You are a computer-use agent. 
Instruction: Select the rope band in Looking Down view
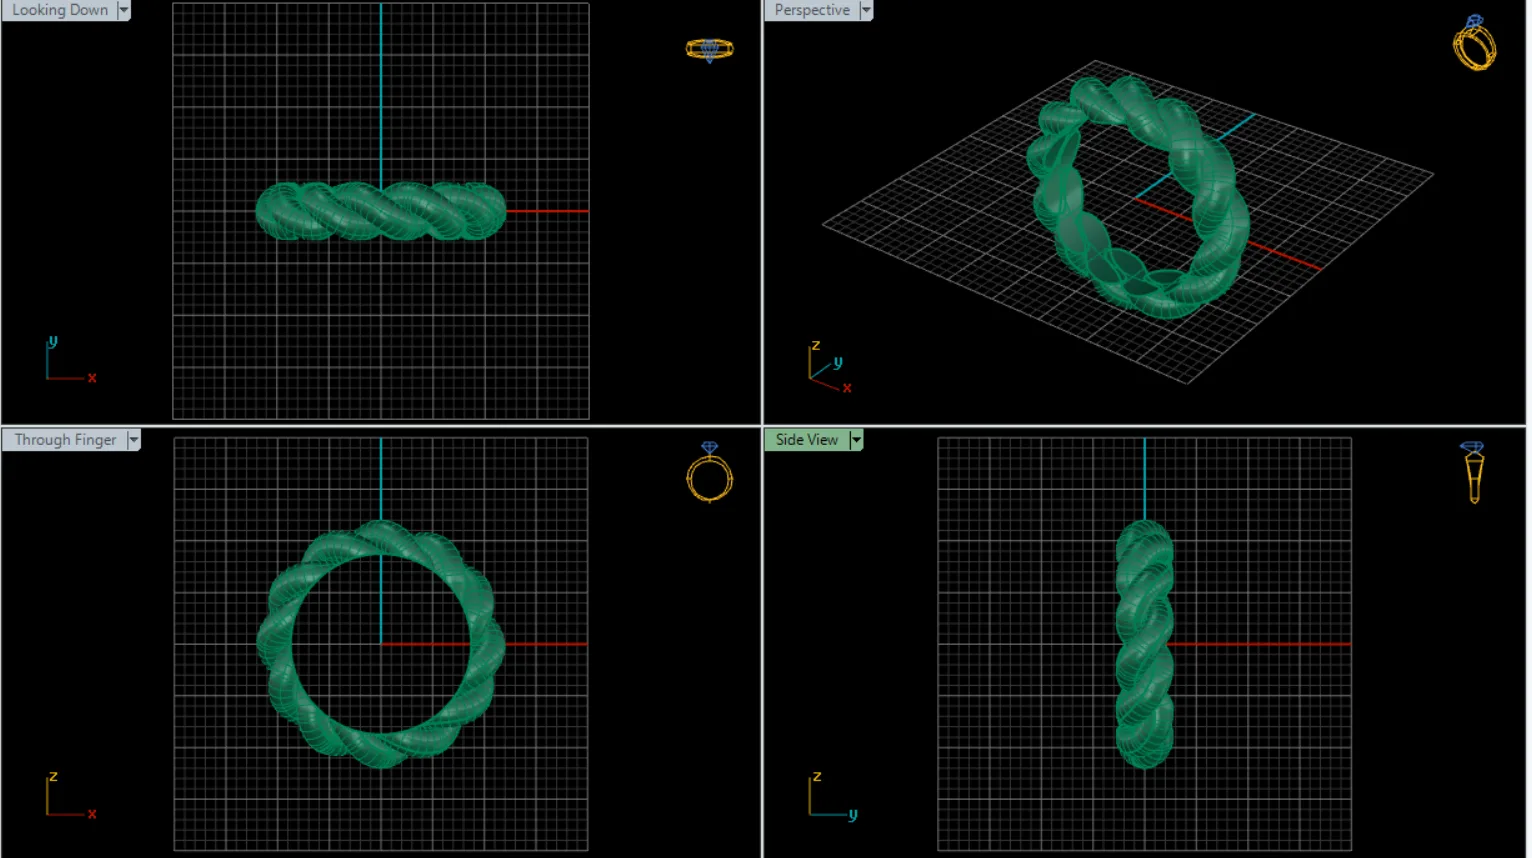[x=381, y=211]
